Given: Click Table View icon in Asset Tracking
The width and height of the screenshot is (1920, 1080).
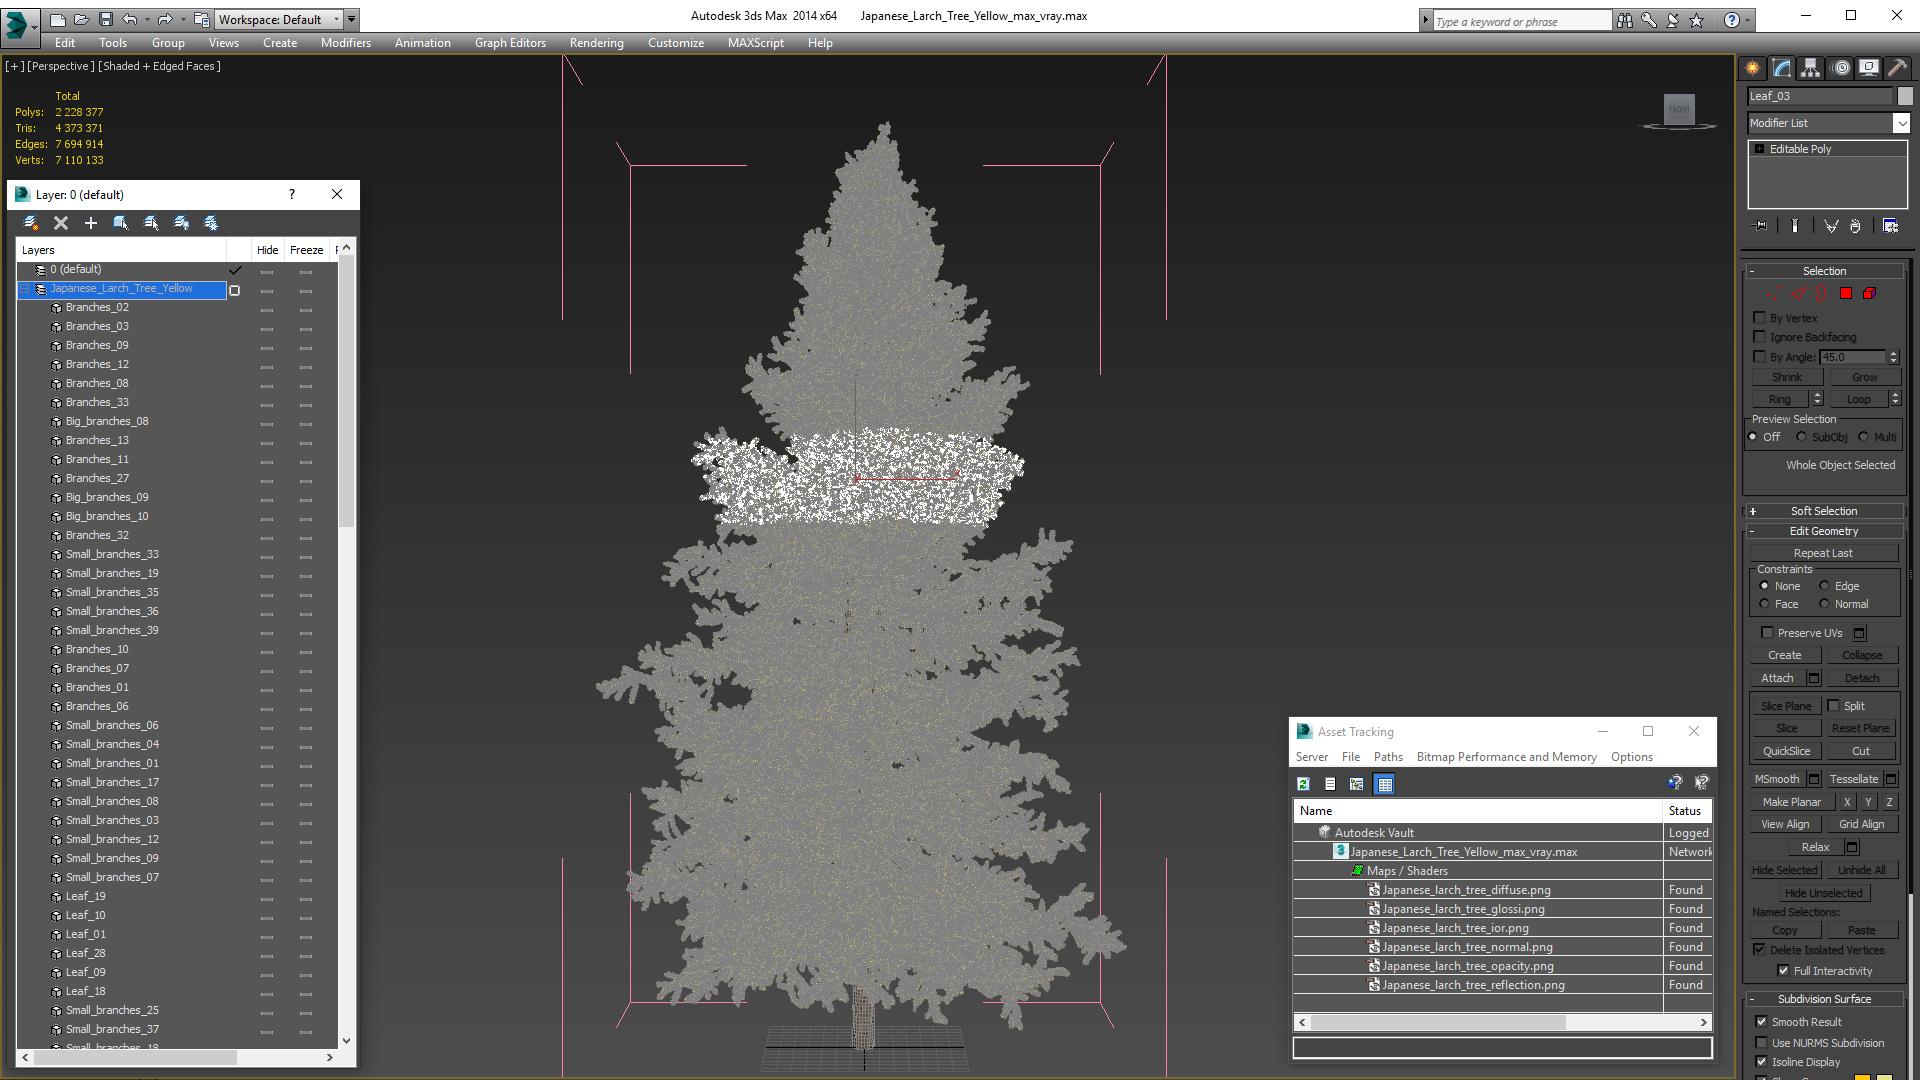Looking at the screenshot, I should [1385, 784].
